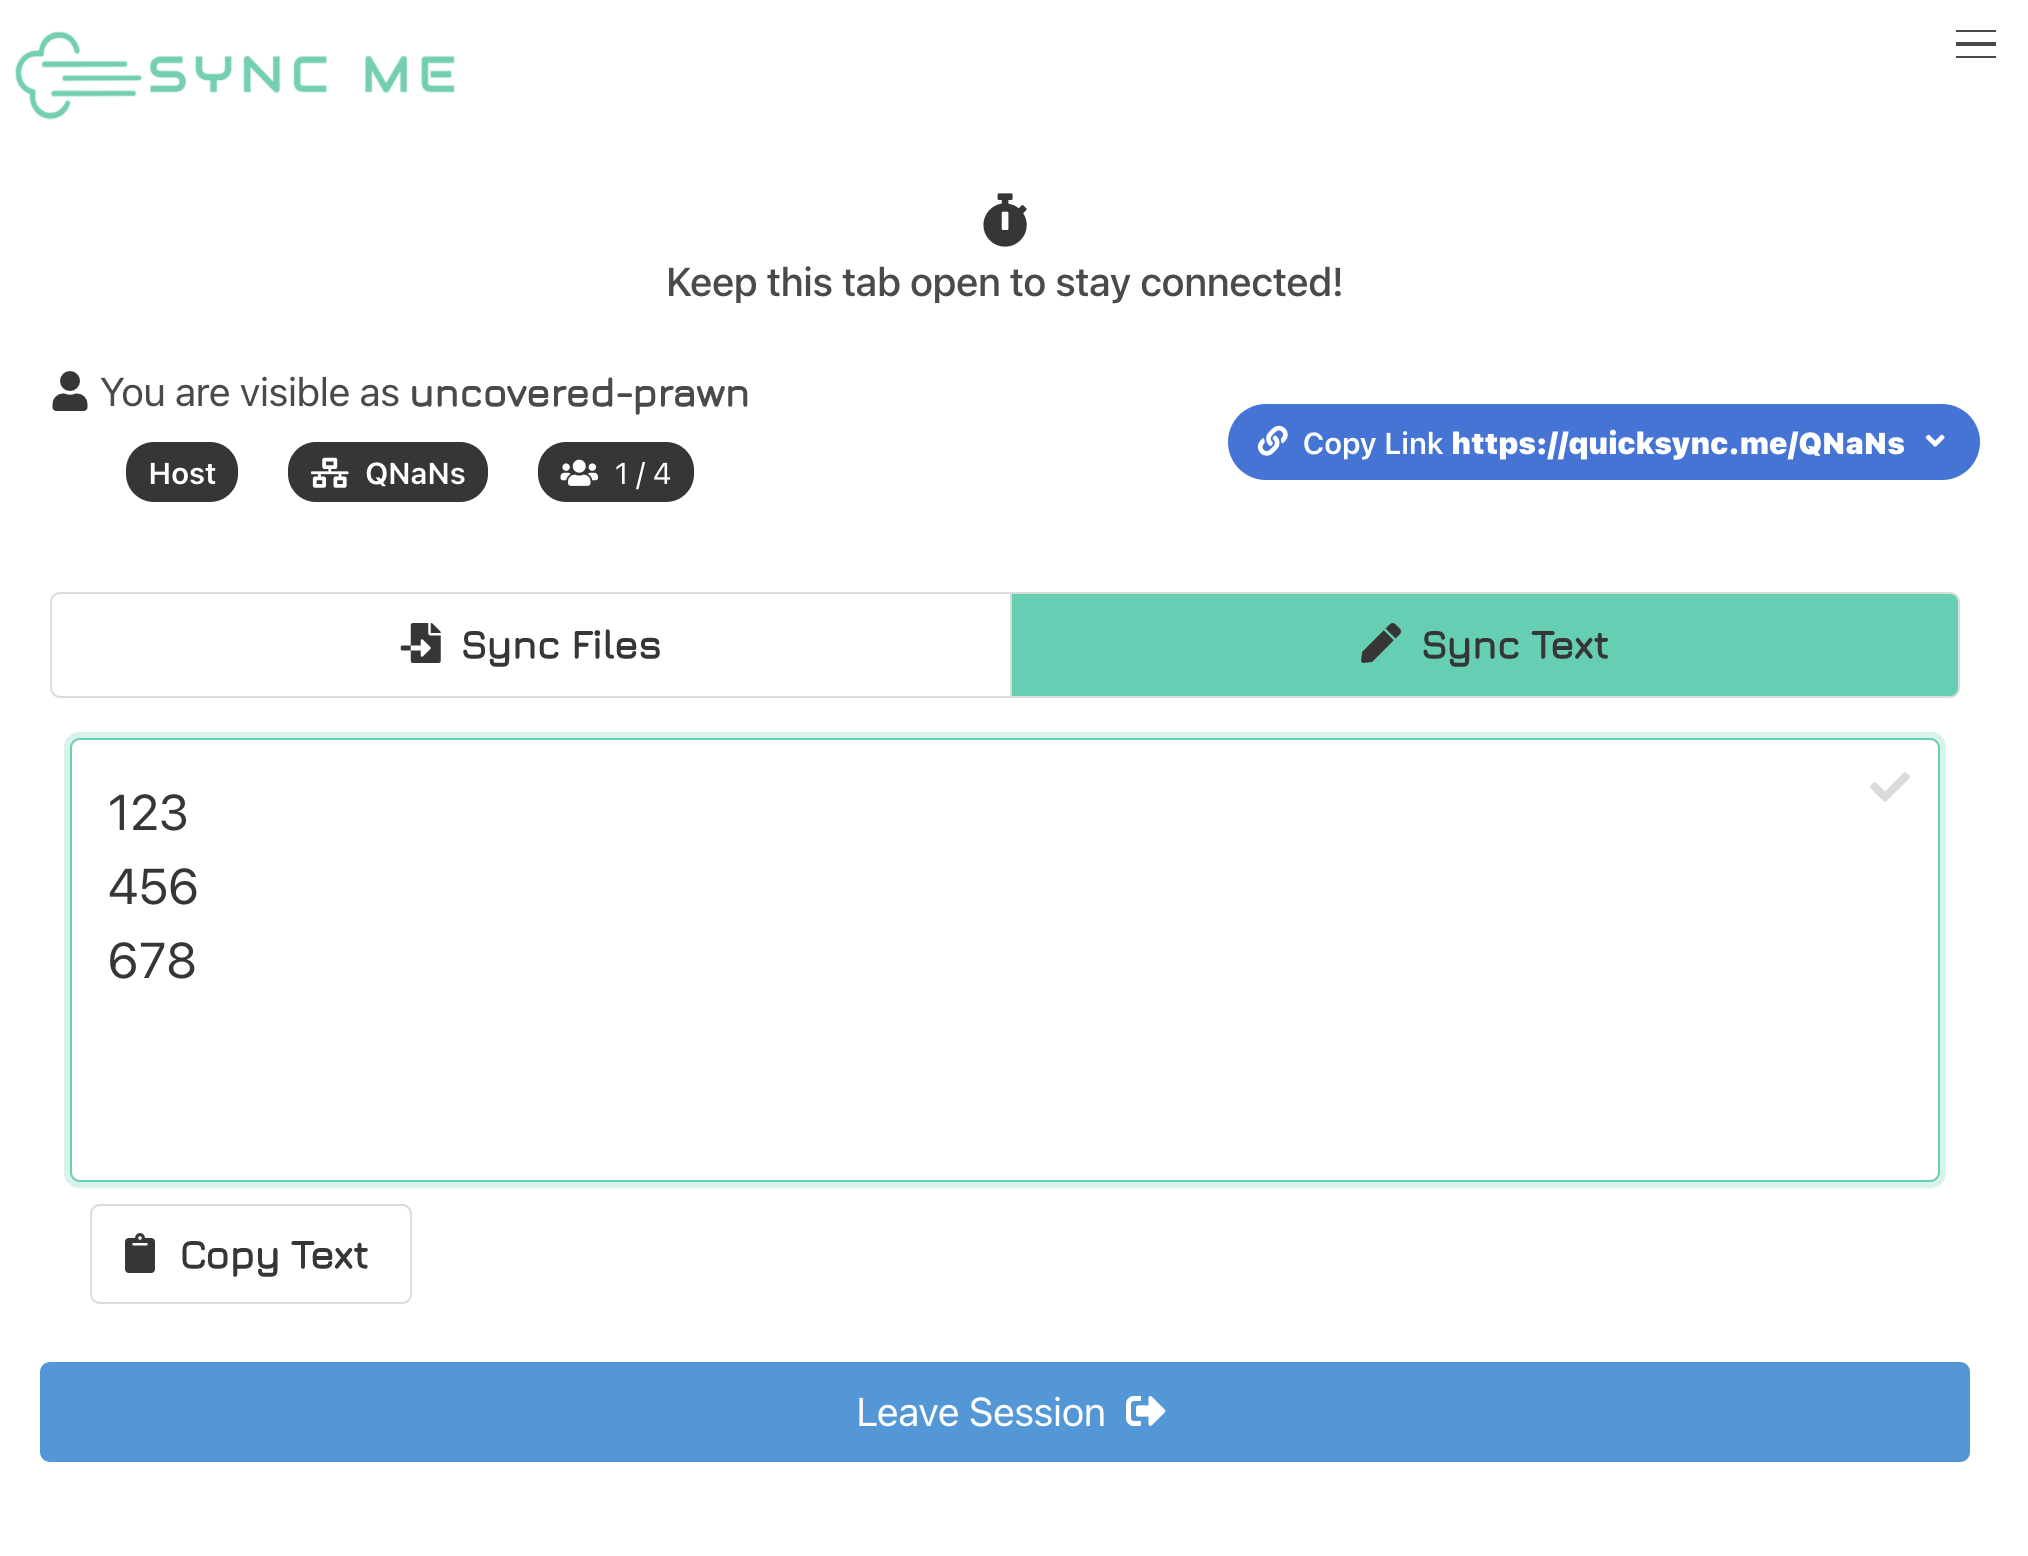Viewport: 2028px width, 1556px height.
Task: Click the network icon in QNaNs badge
Action: [x=329, y=473]
